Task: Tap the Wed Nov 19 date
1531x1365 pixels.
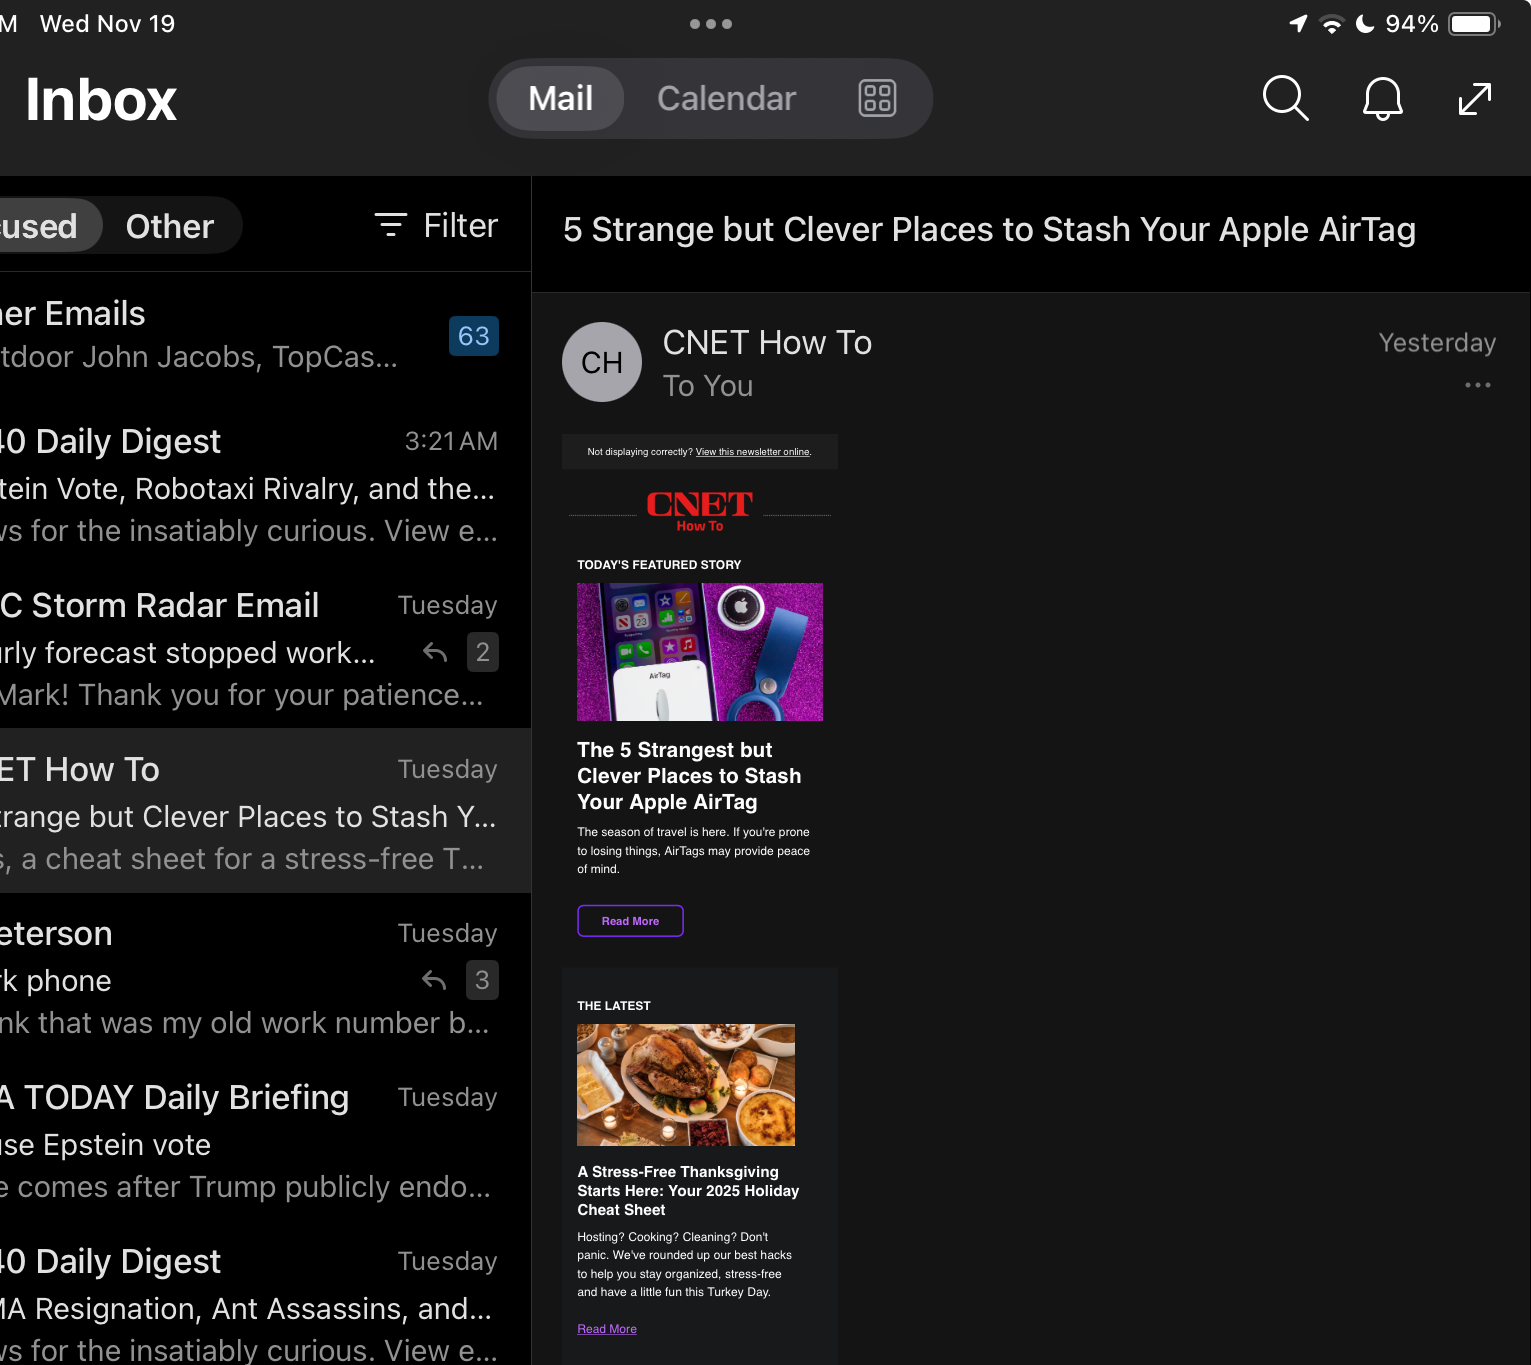Action: pyautogui.click(x=107, y=24)
